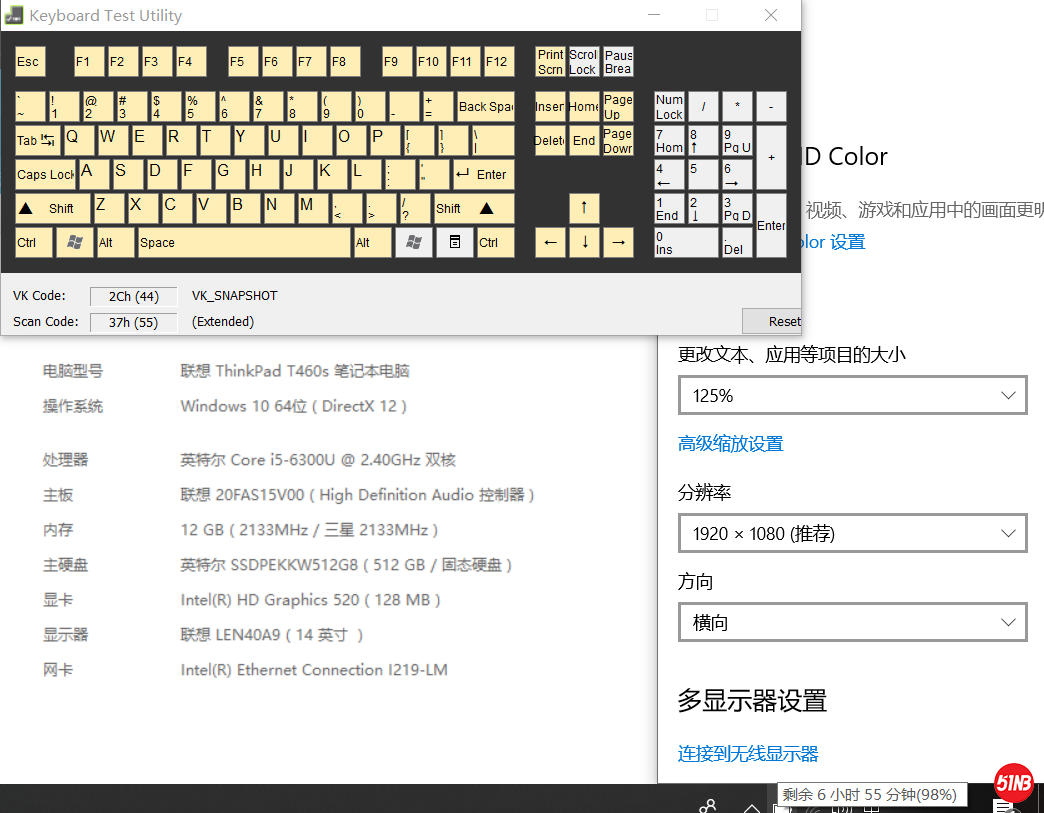Click the Page Down key
The image size is (1044, 813).
click(x=618, y=140)
